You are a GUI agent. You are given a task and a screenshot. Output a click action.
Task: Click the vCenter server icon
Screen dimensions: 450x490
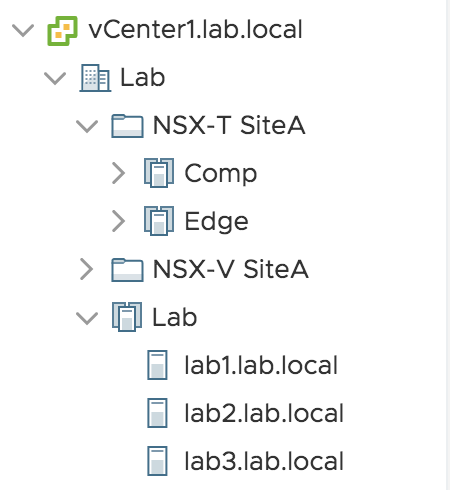coord(62,31)
